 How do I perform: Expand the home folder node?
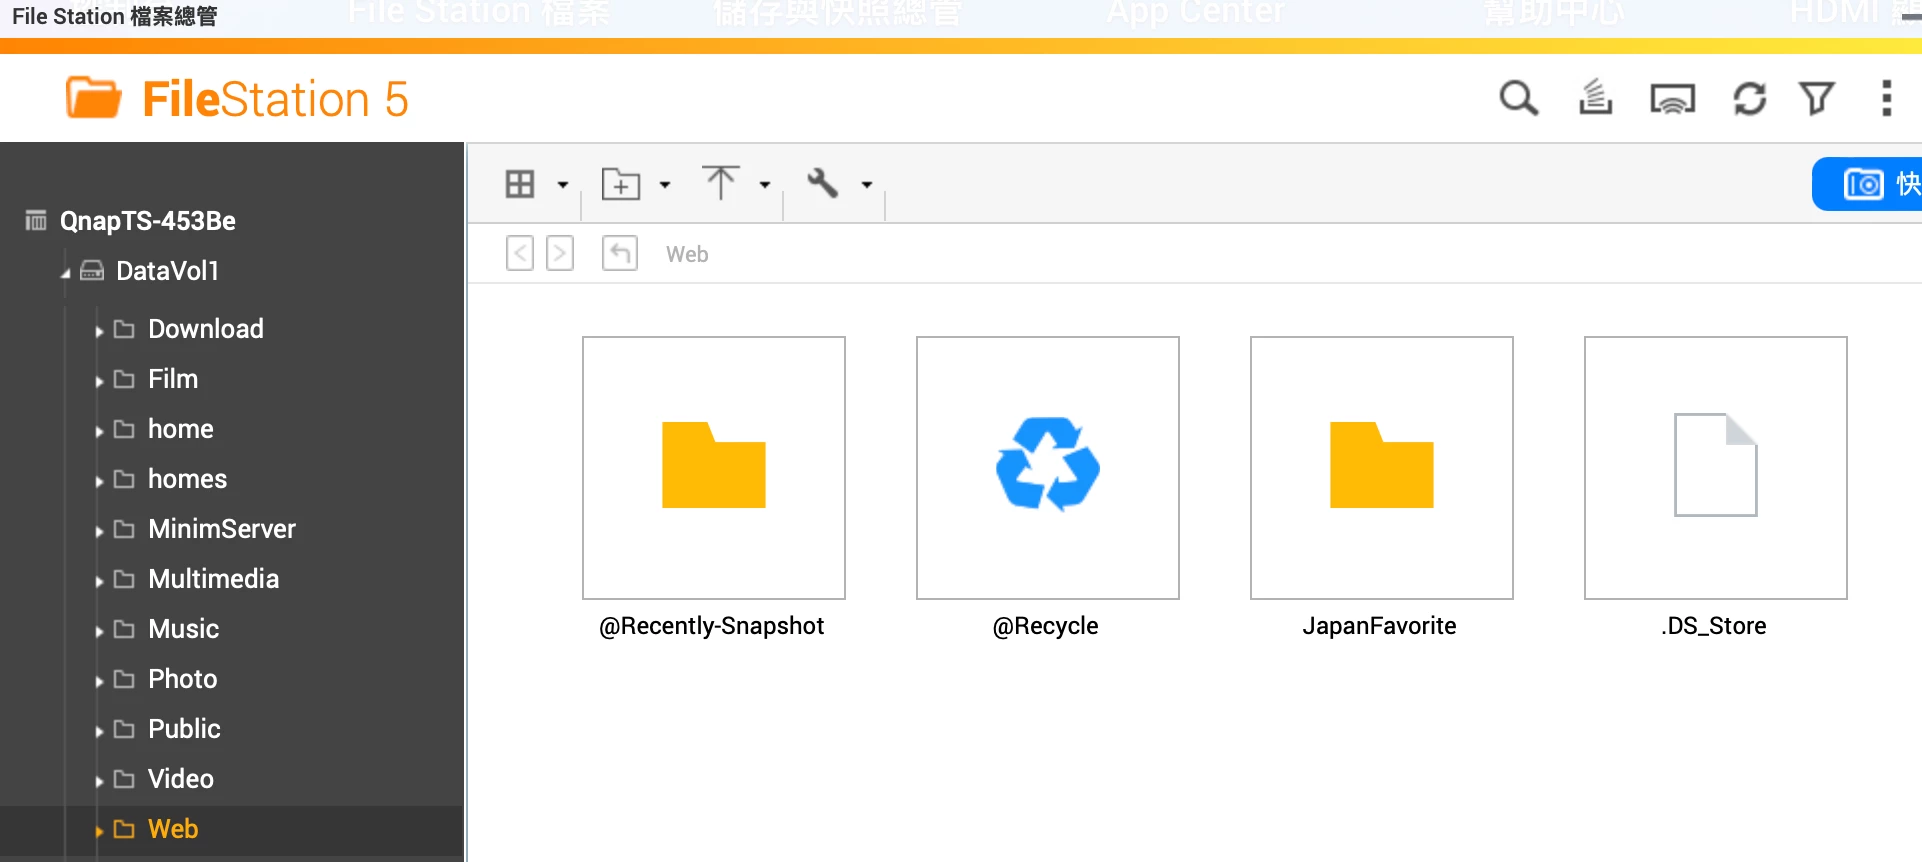pos(99,431)
